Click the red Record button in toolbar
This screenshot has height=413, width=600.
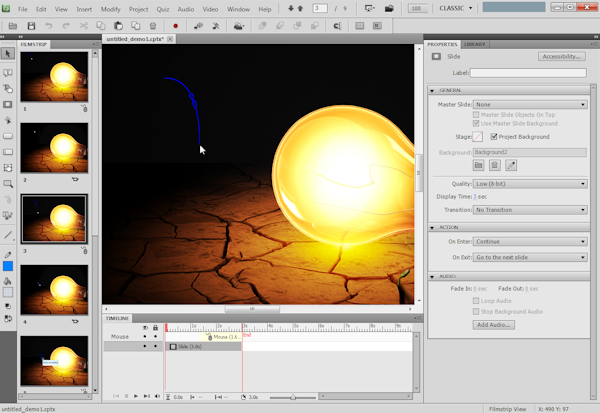[176, 26]
